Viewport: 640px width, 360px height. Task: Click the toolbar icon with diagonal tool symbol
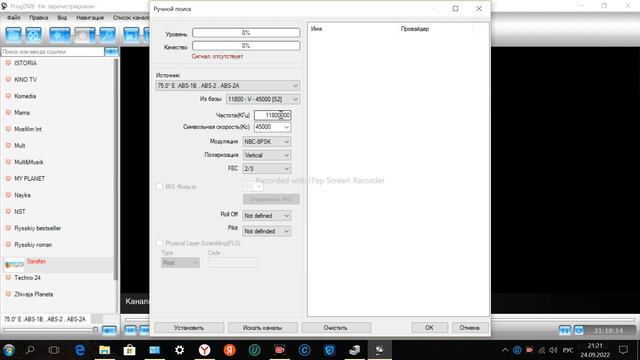pos(107,35)
